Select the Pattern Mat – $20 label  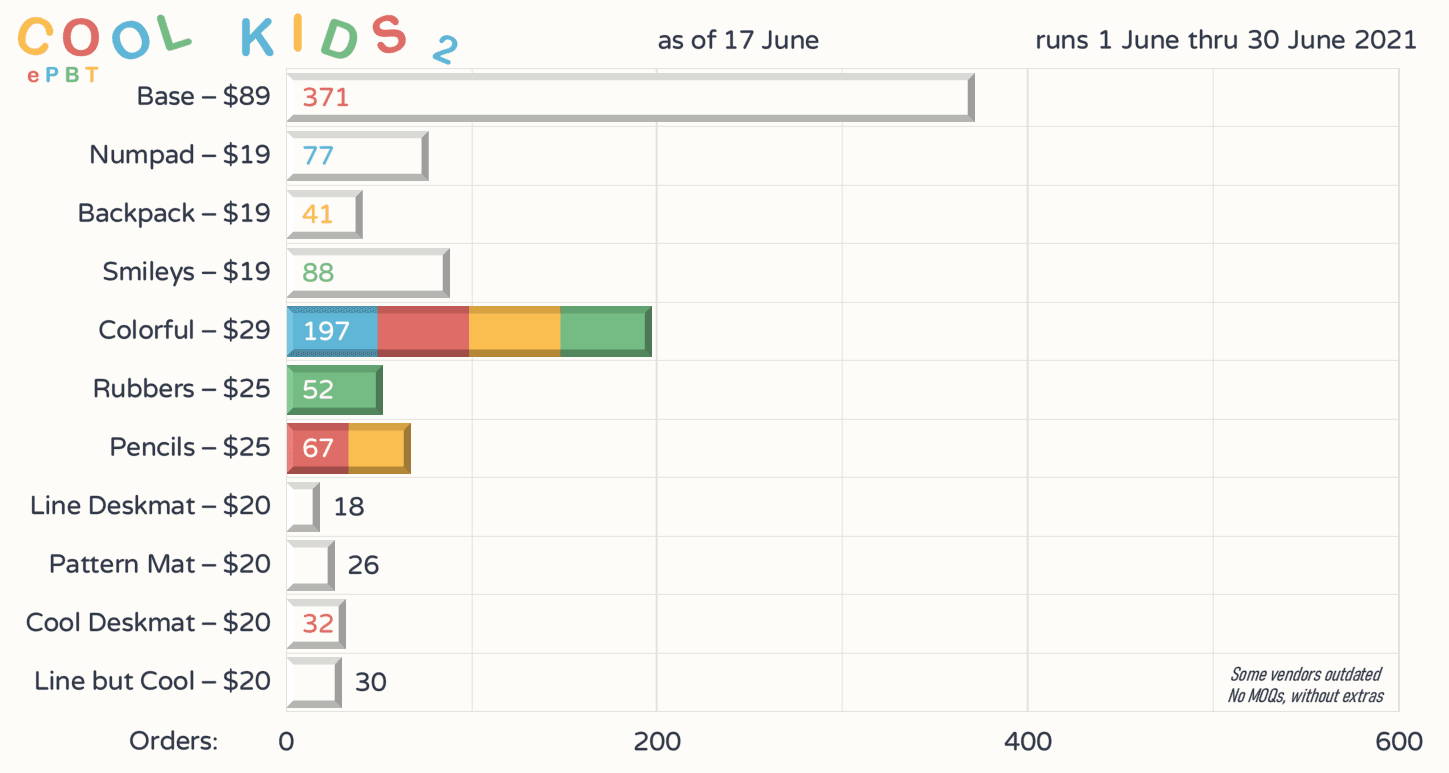(x=160, y=564)
